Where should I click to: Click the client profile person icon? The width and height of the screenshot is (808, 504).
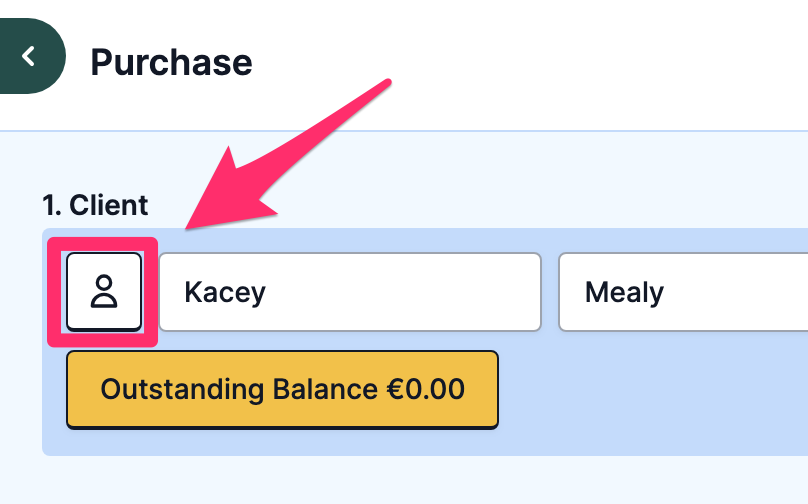(x=104, y=292)
